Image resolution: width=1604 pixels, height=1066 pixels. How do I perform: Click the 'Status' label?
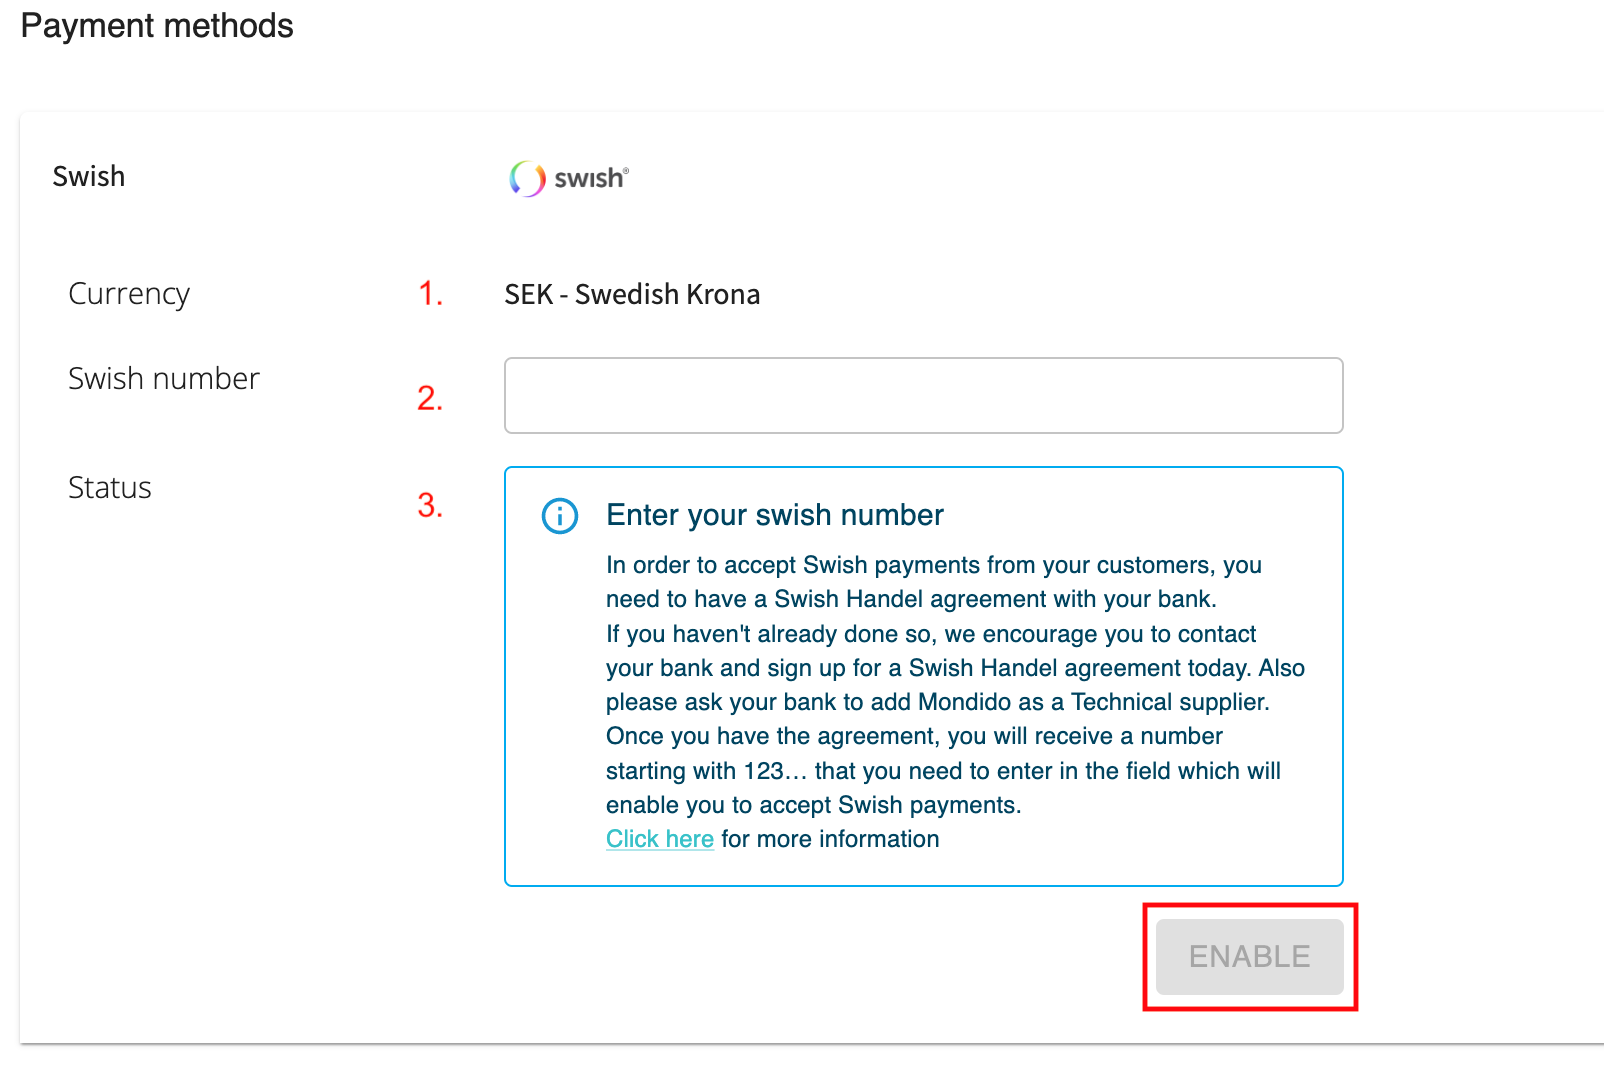pos(110,488)
